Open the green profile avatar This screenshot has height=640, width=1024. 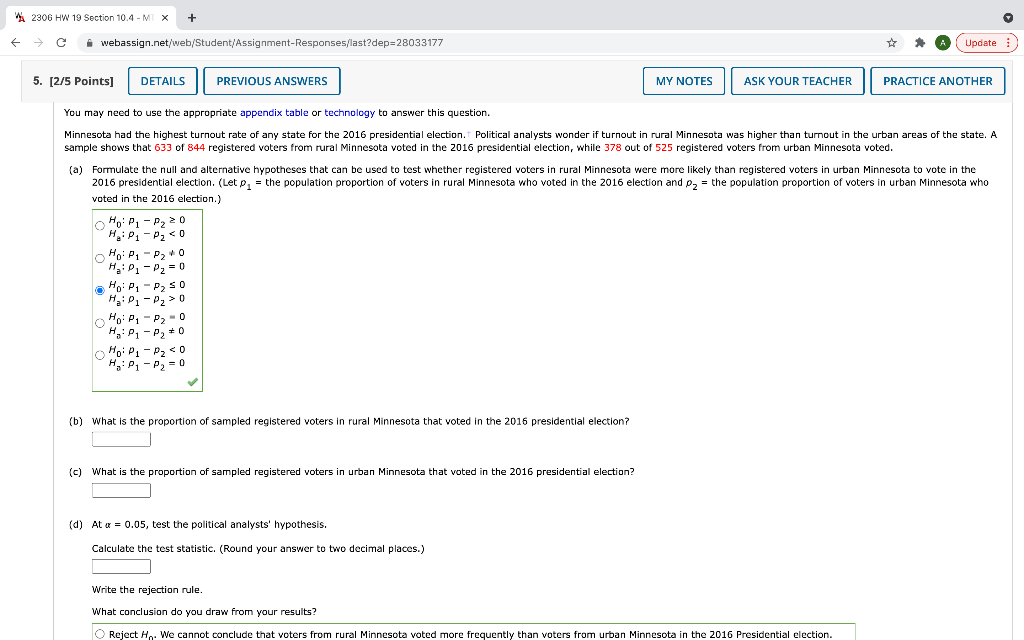[x=942, y=42]
